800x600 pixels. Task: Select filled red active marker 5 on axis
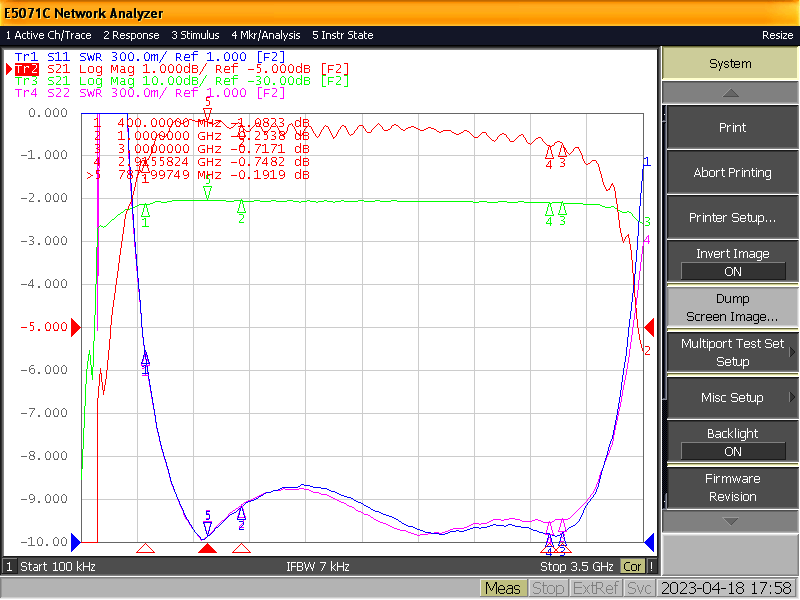pos(207,548)
